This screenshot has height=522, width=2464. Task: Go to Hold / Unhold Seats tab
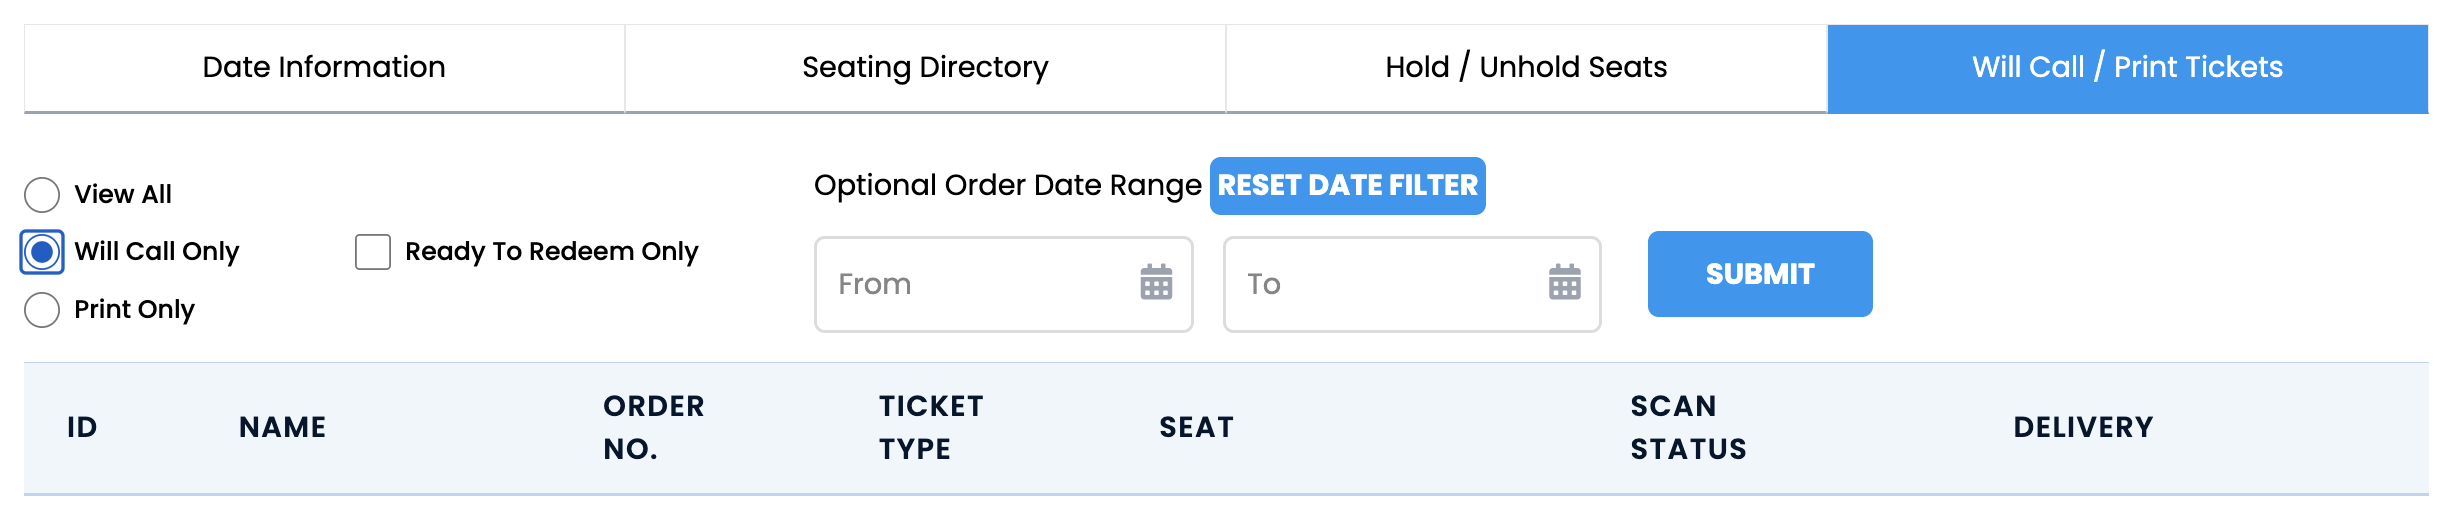(1526, 68)
